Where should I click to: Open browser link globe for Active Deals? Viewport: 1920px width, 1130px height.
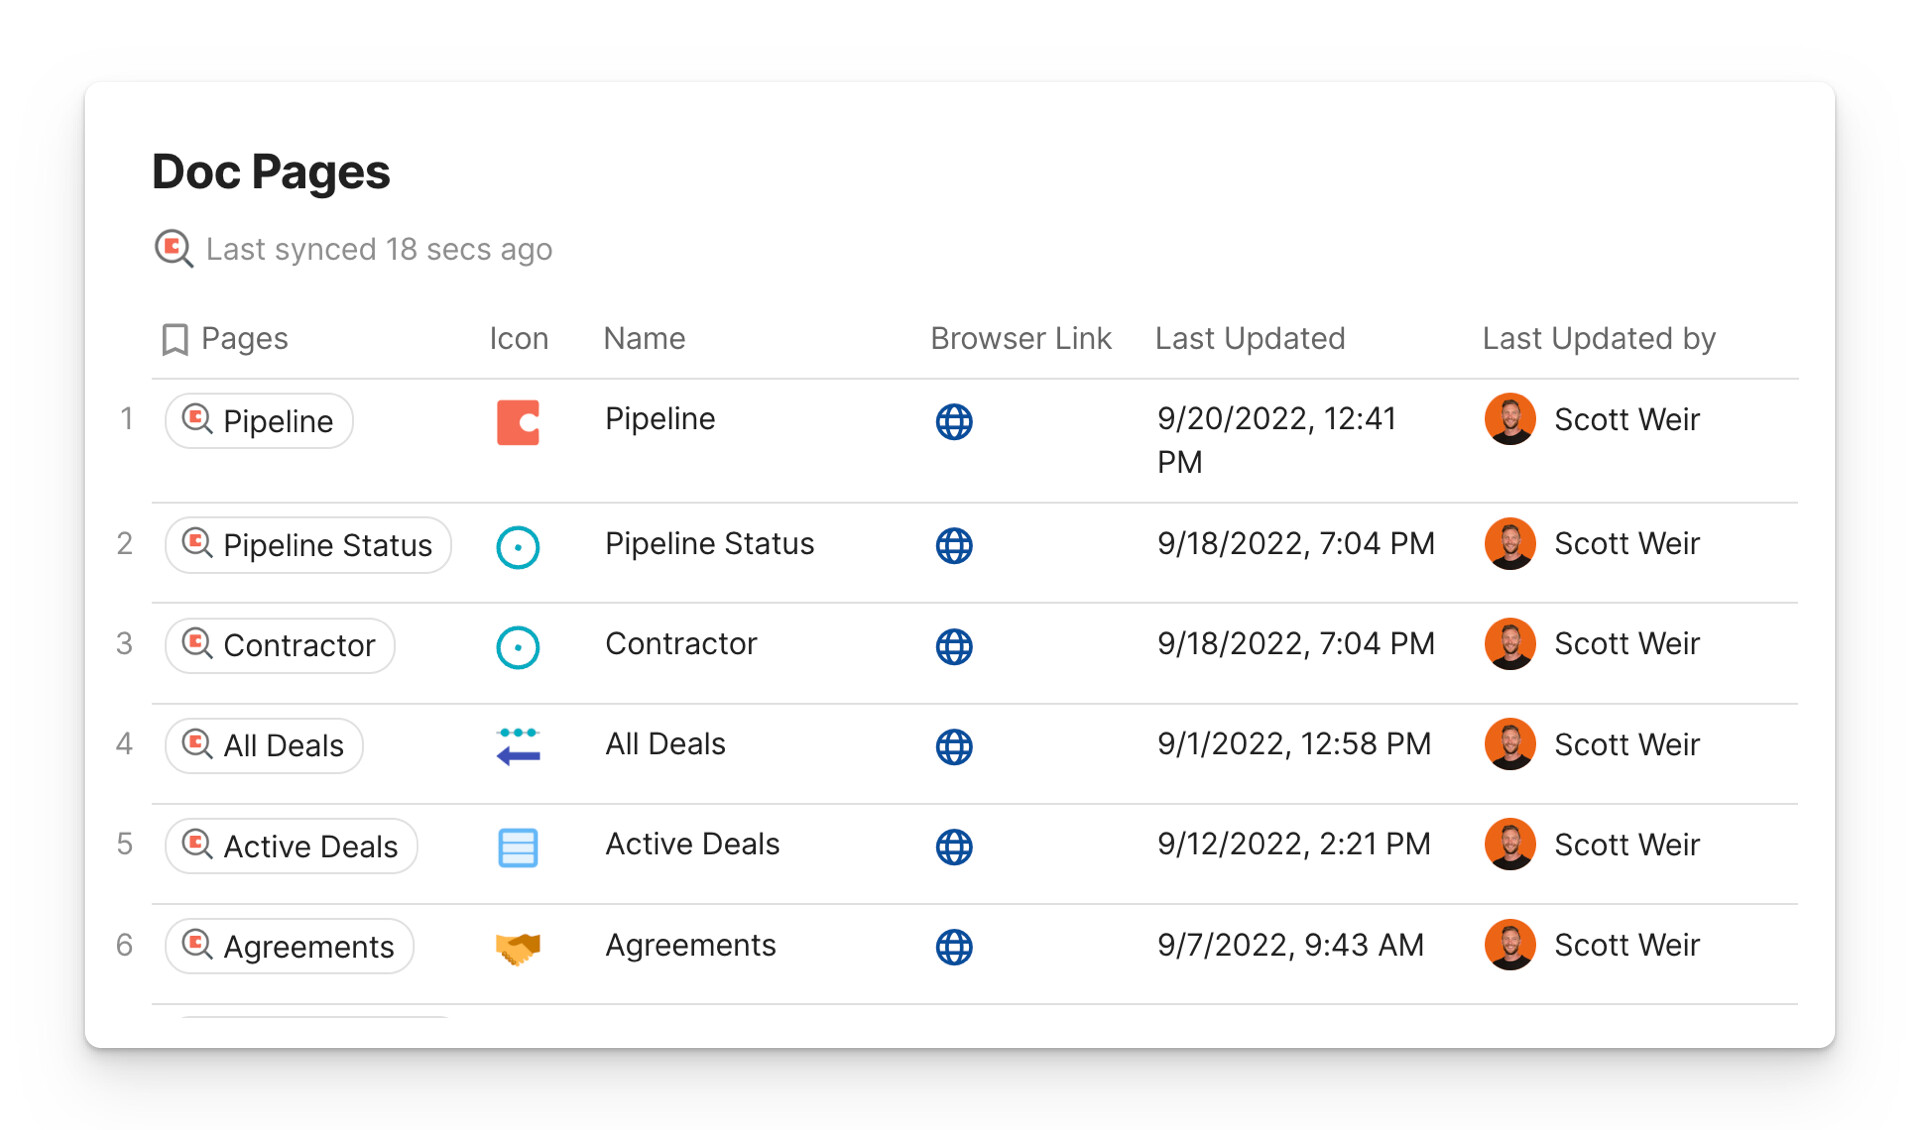(953, 846)
